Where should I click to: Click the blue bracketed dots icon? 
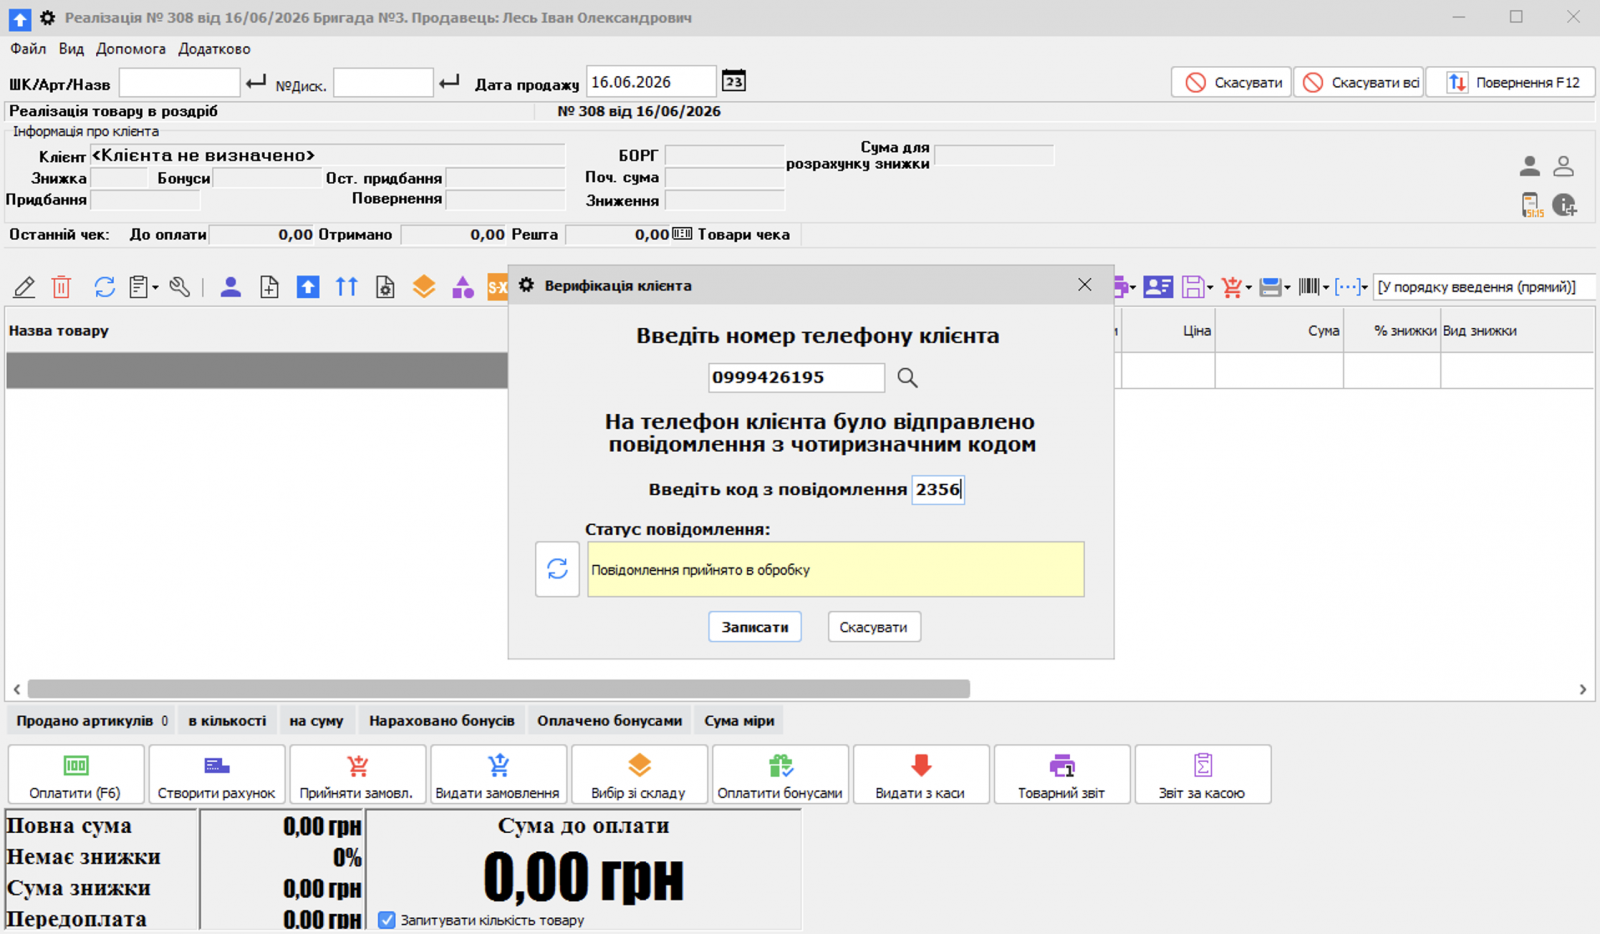(x=1347, y=287)
